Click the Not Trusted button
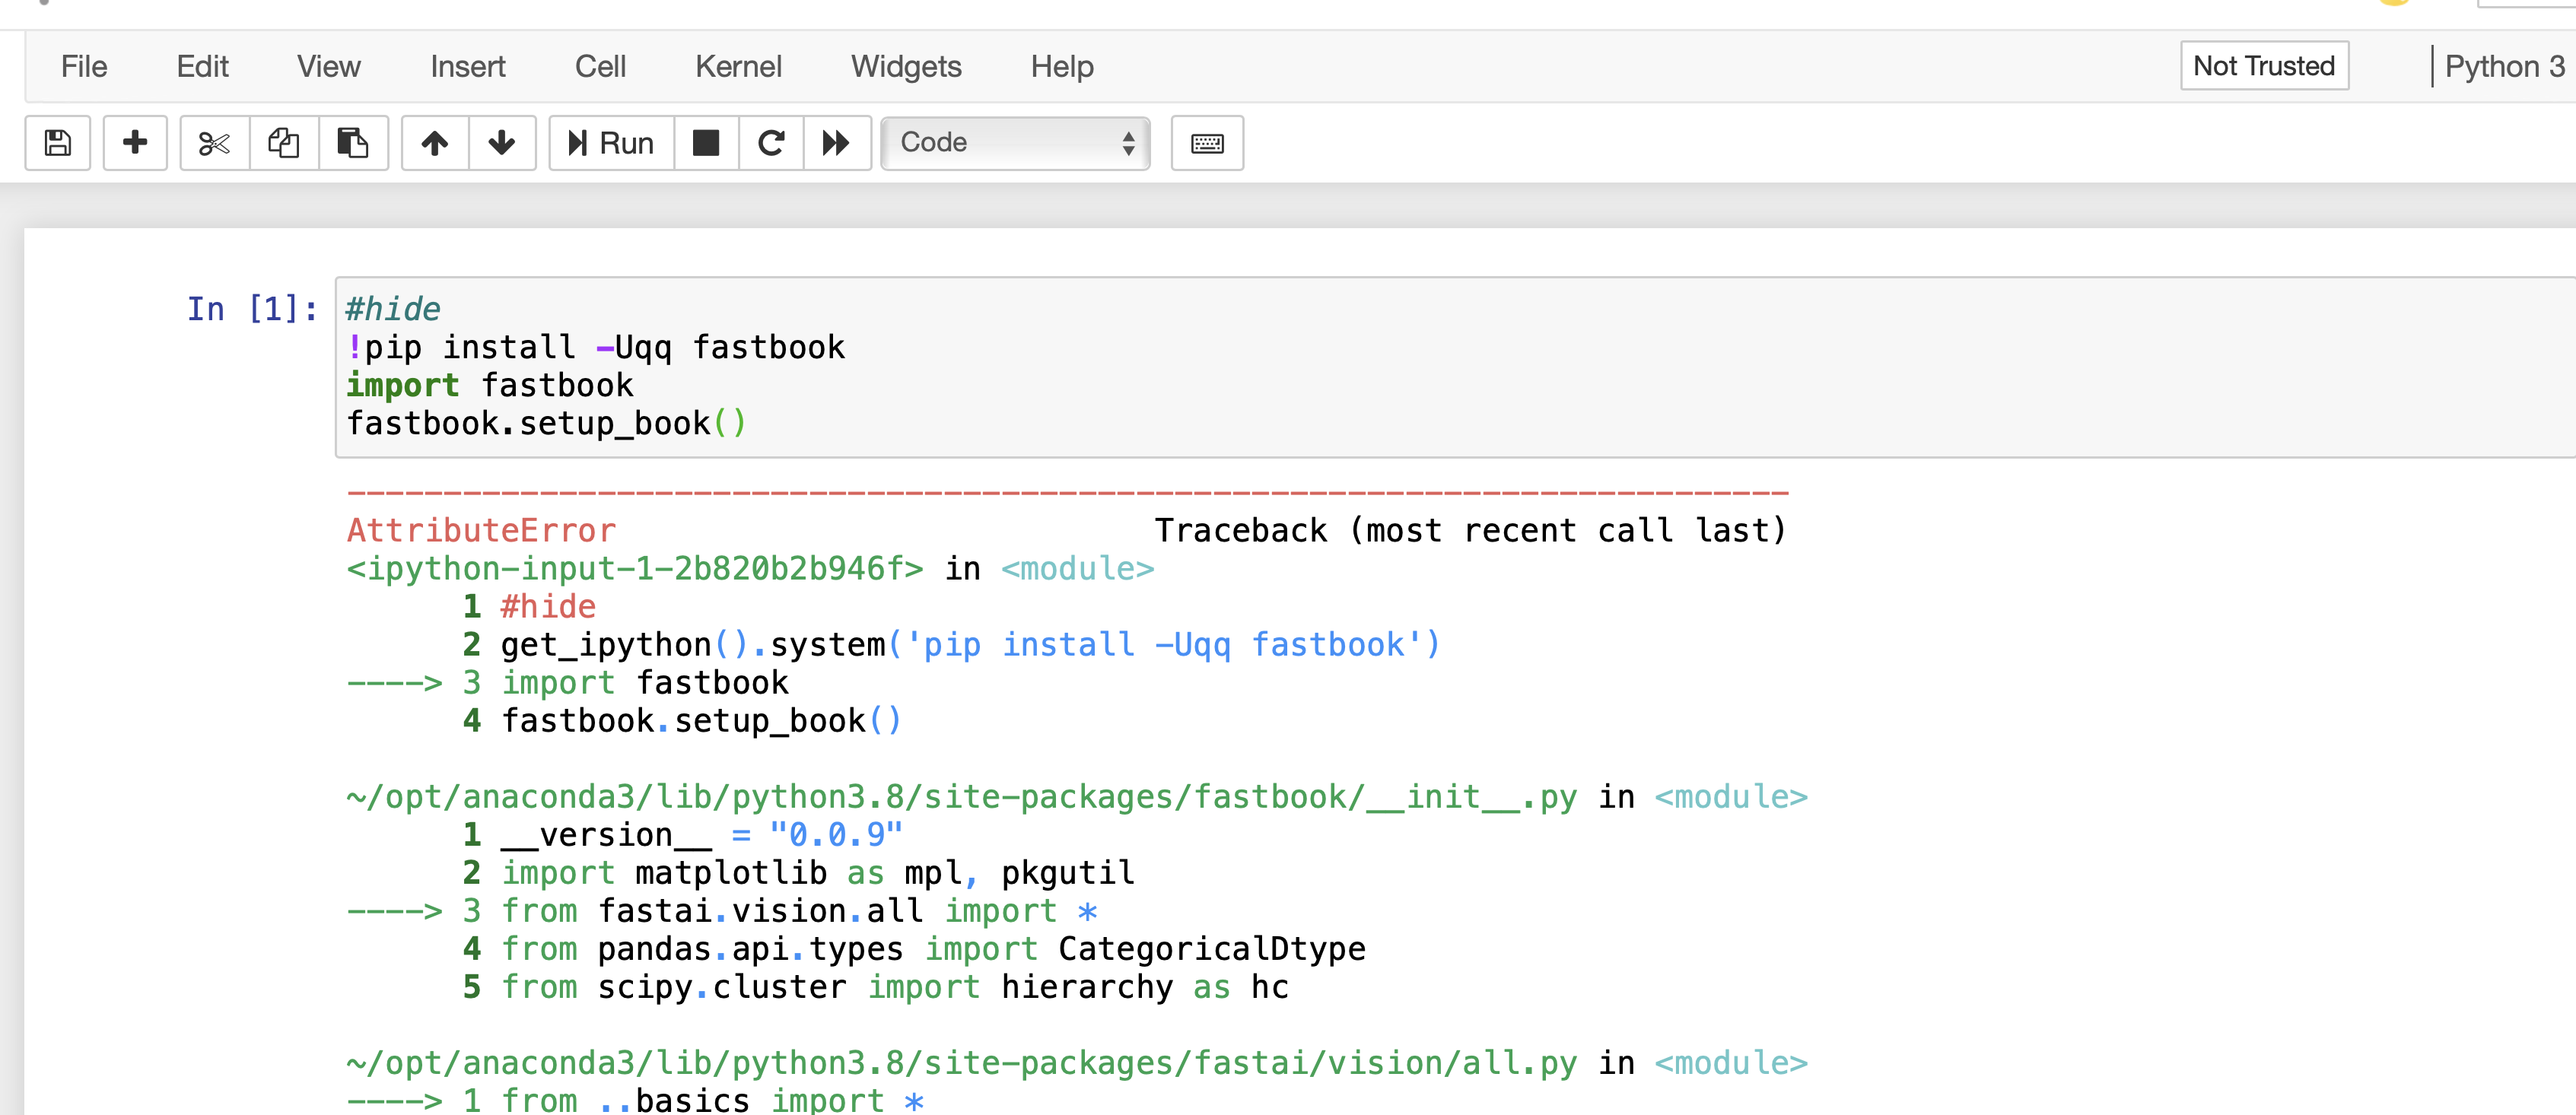Screen dimensions: 2576x1115 [2264, 64]
